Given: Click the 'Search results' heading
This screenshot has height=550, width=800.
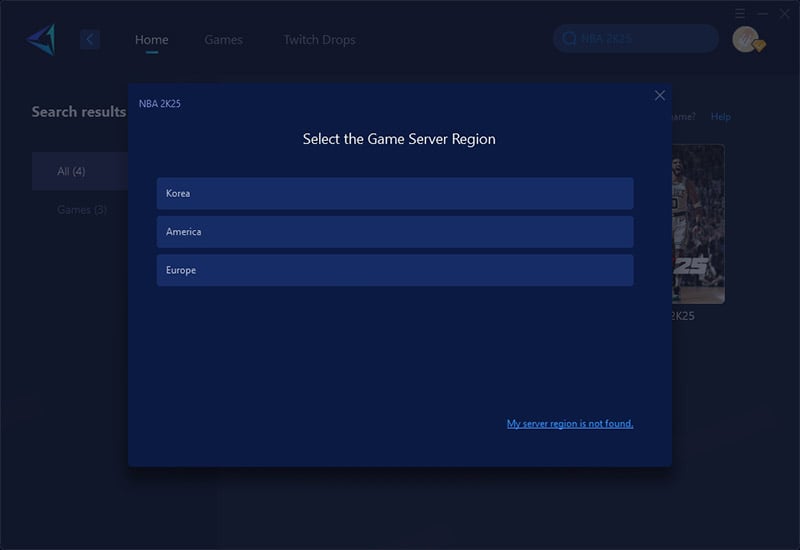Looking at the screenshot, I should (x=79, y=112).
